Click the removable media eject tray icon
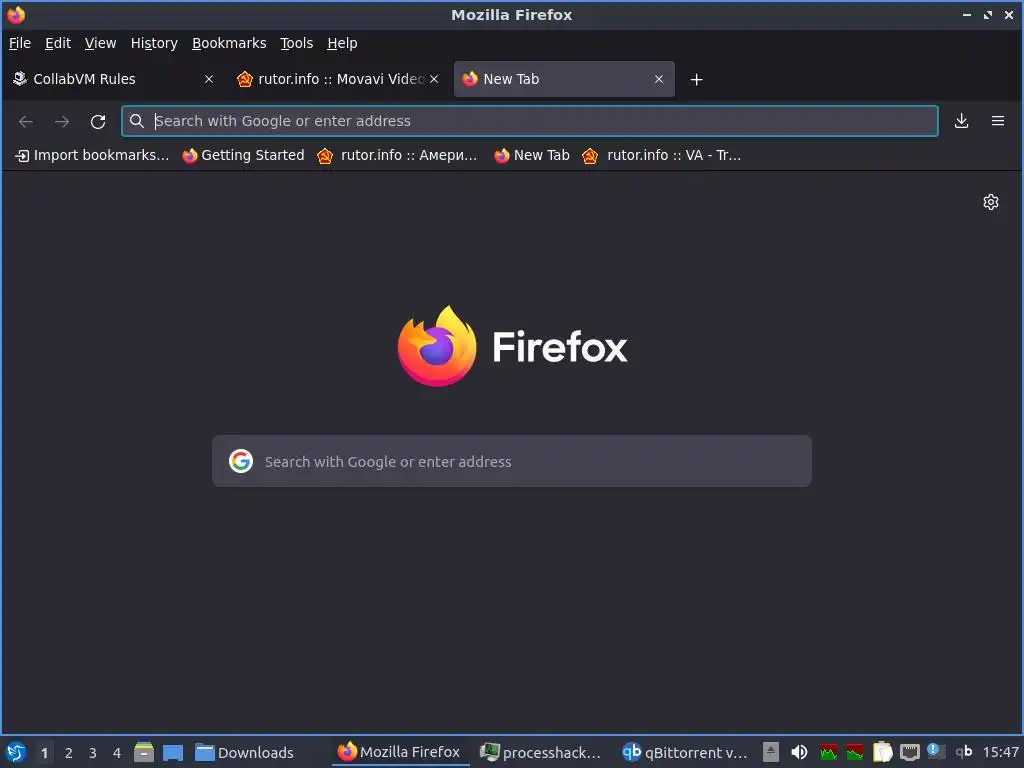The height and width of the screenshot is (768, 1024). 771,752
